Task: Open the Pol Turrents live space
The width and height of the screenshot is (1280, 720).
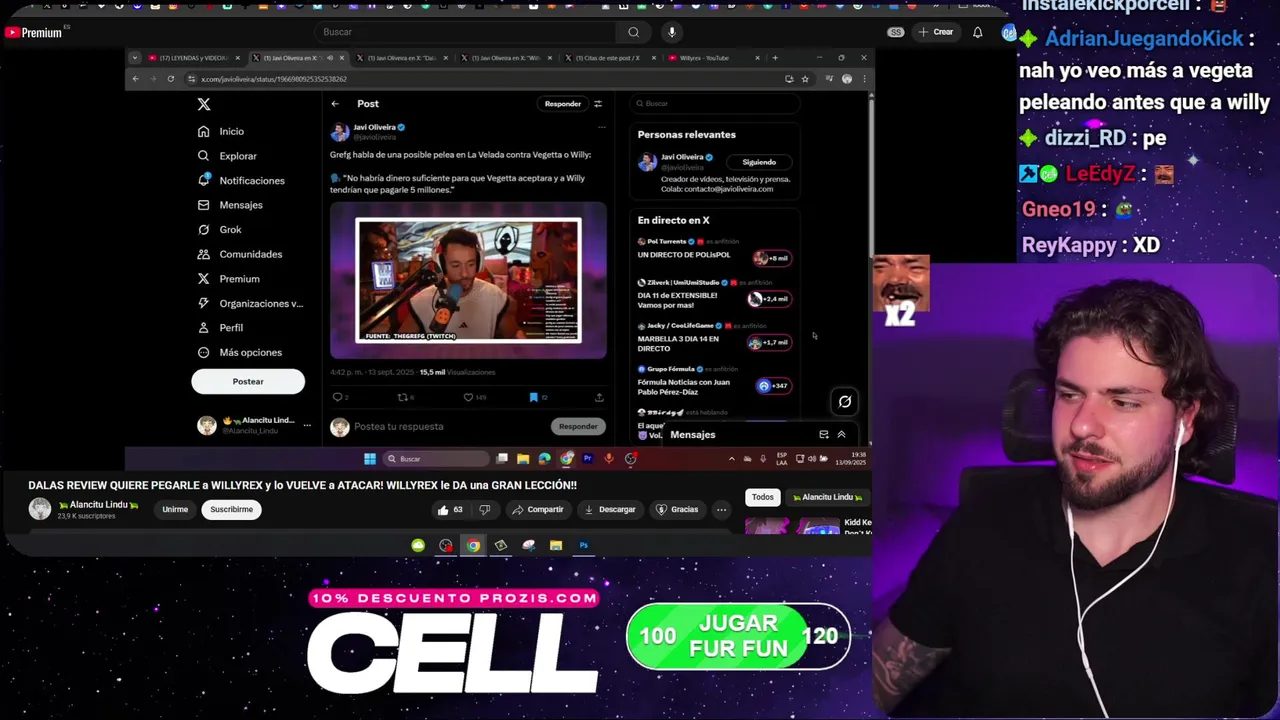Action: 714,249
